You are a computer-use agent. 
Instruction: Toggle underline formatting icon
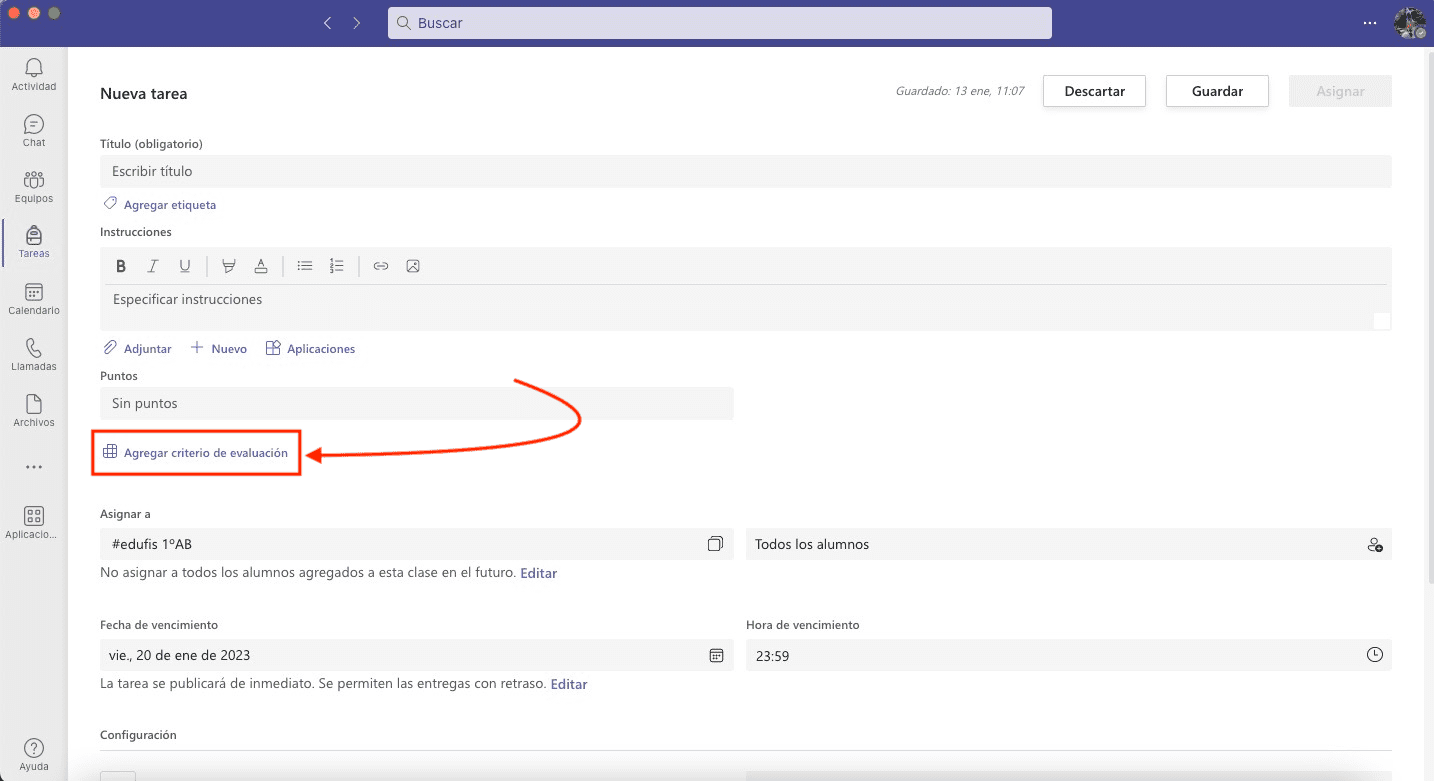[185, 266]
